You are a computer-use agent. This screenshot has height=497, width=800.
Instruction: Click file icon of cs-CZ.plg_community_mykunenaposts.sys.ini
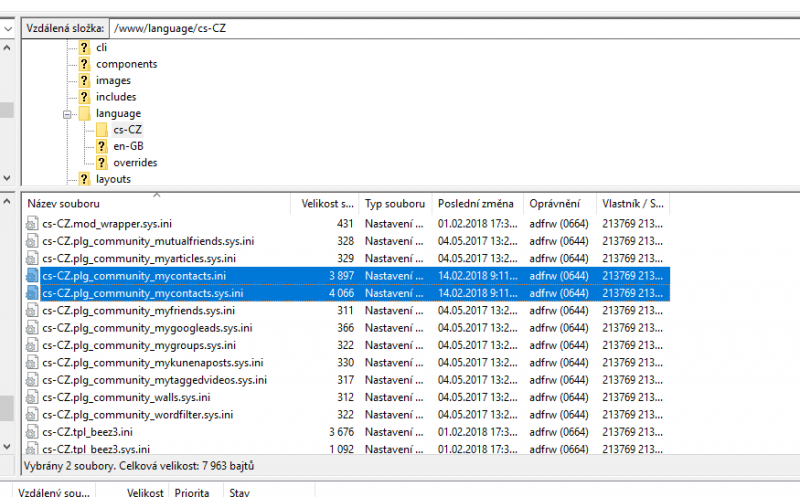tap(32, 362)
